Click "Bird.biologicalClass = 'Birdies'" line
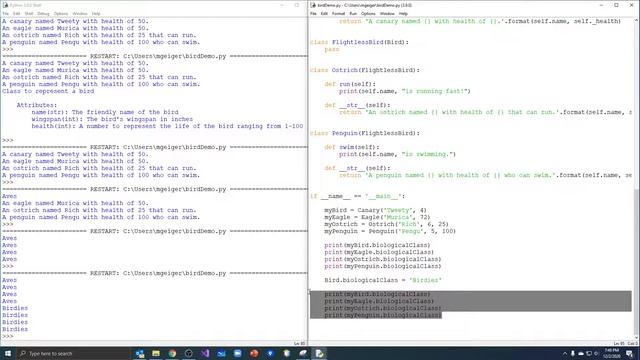Screen dimensions: 640x360 click(383, 280)
